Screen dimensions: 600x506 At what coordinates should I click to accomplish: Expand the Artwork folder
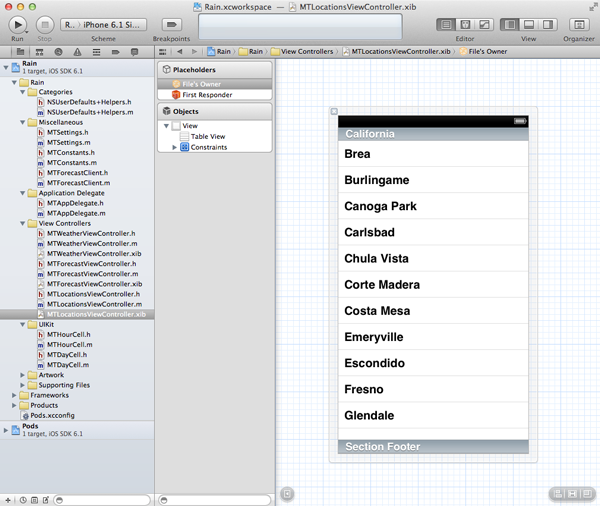[x=23, y=375]
